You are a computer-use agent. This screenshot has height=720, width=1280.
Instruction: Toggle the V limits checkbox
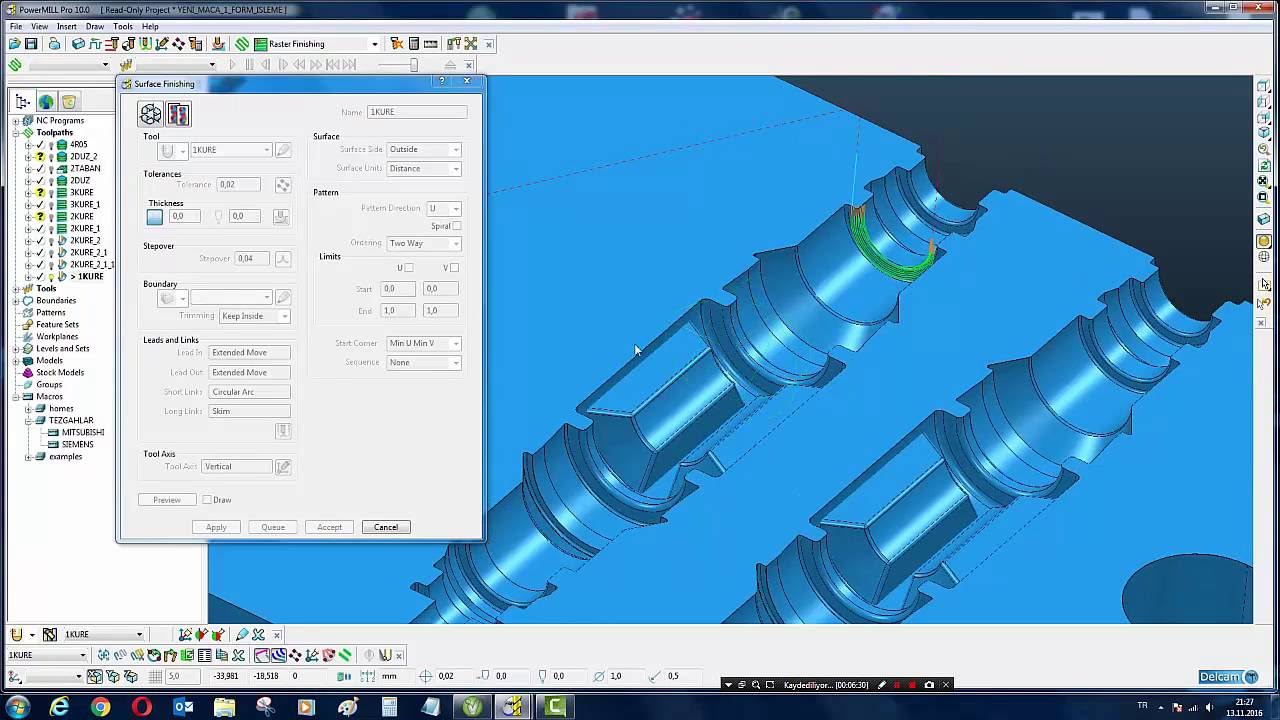tap(454, 268)
